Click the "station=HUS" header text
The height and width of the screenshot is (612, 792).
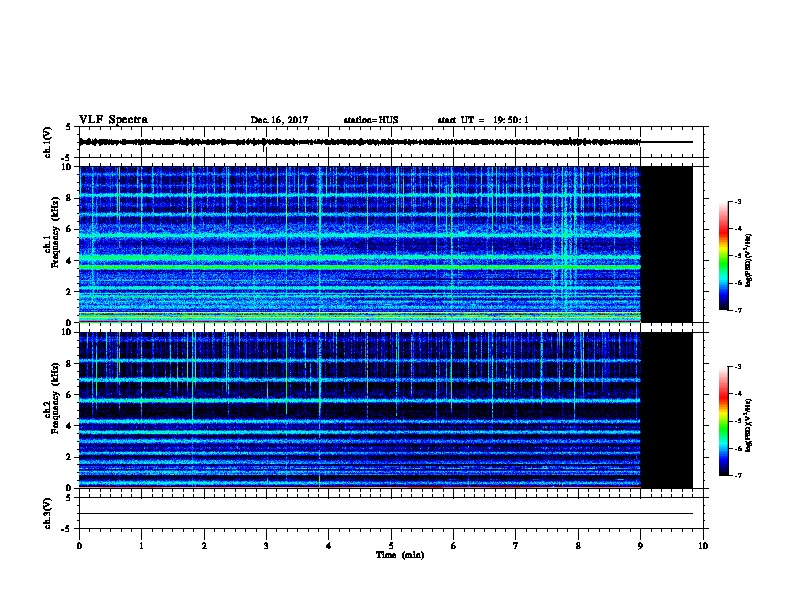tap(371, 120)
